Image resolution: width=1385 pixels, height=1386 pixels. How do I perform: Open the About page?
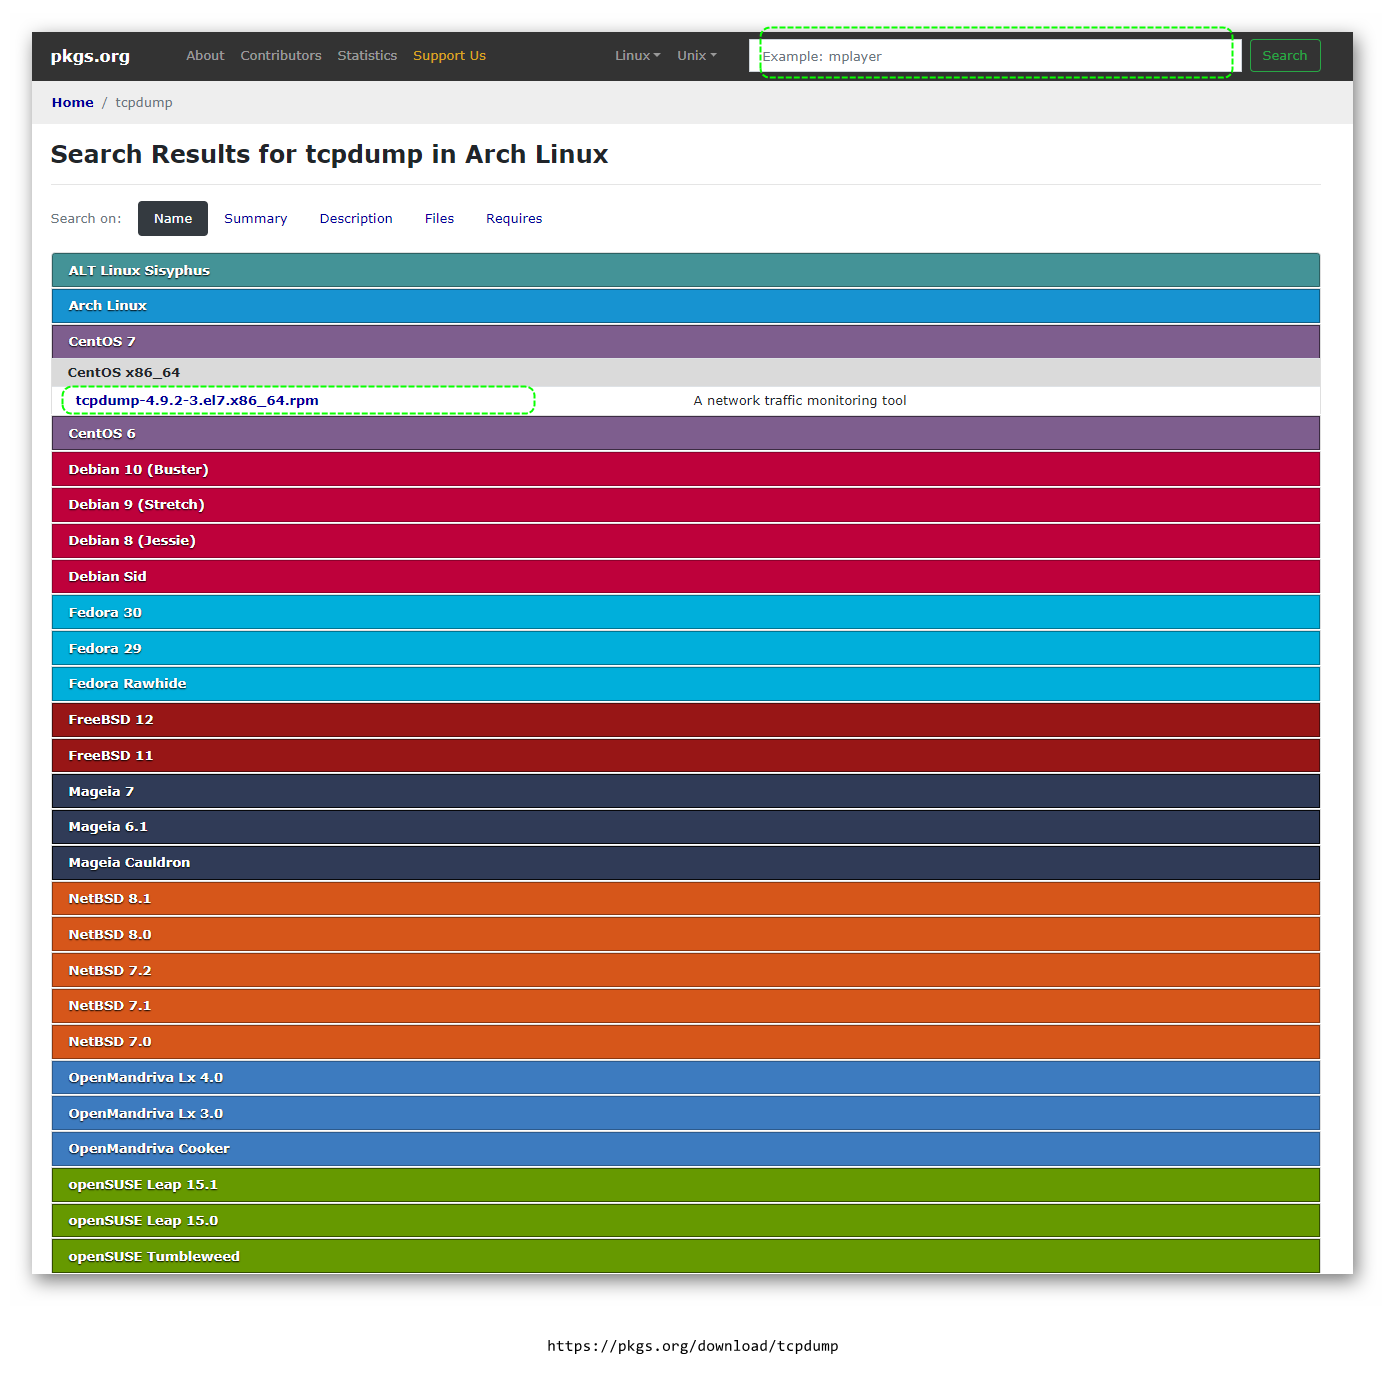click(205, 56)
